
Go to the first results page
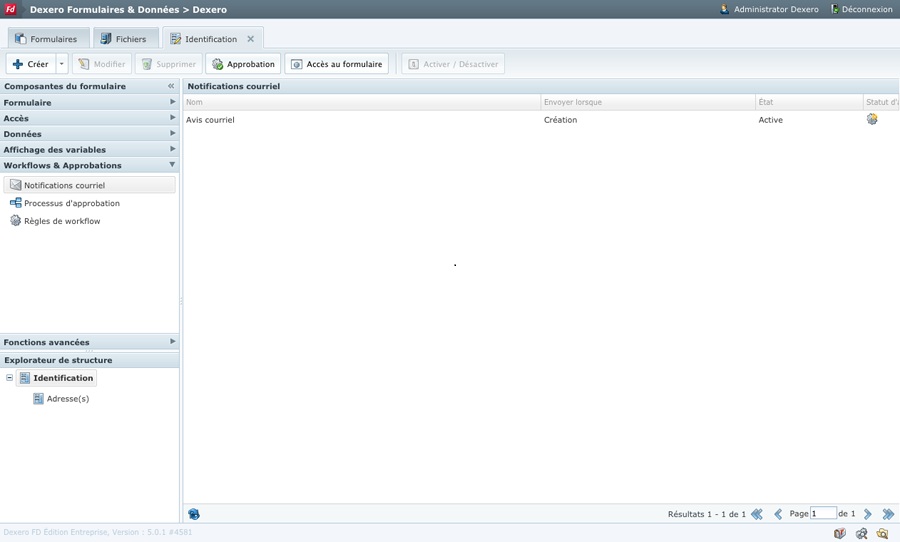click(757, 514)
